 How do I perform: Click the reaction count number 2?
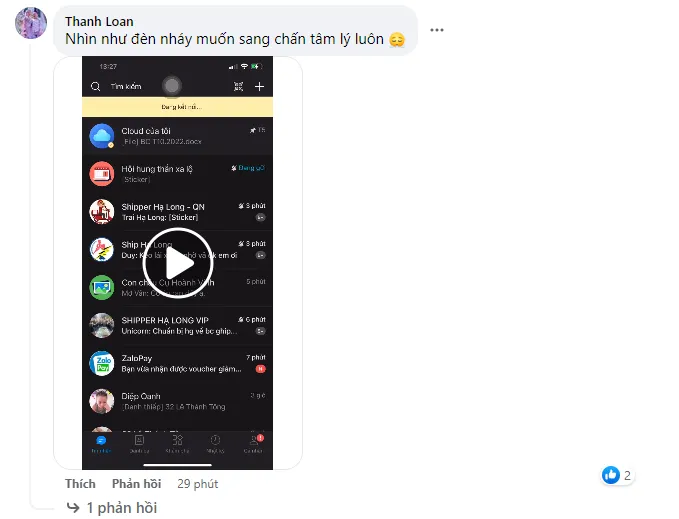pyautogui.click(x=627, y=476)
